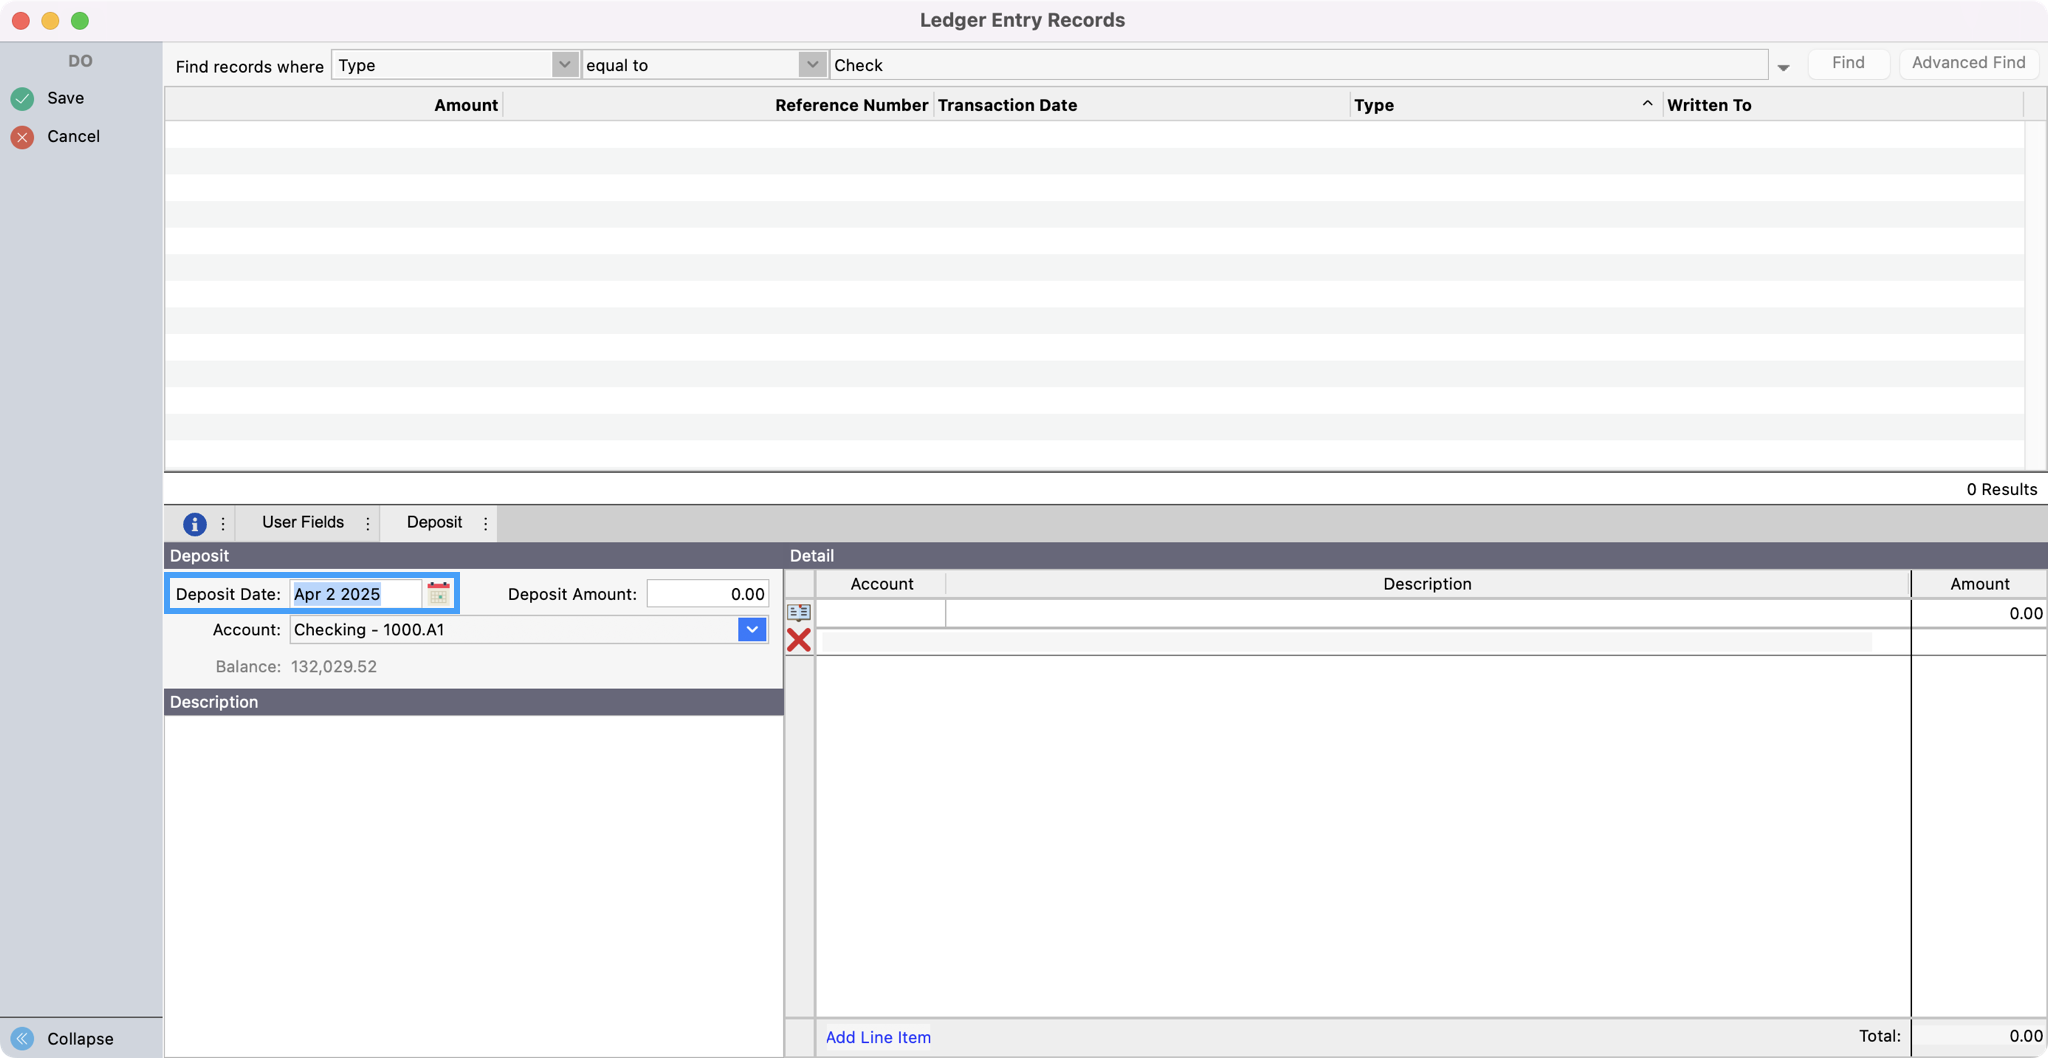Open options dots next to User Fields

pyautogui.click(x=368, y=523)
